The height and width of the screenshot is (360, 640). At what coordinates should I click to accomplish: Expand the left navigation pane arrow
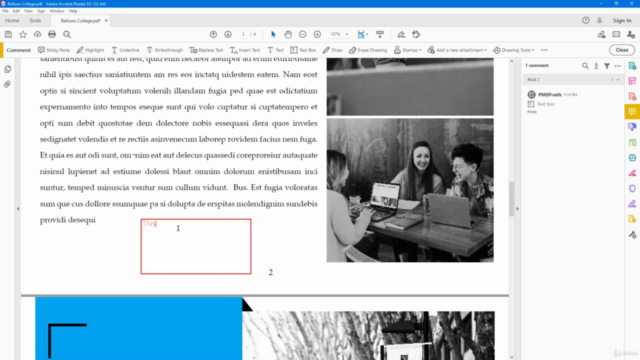point(18,209)
